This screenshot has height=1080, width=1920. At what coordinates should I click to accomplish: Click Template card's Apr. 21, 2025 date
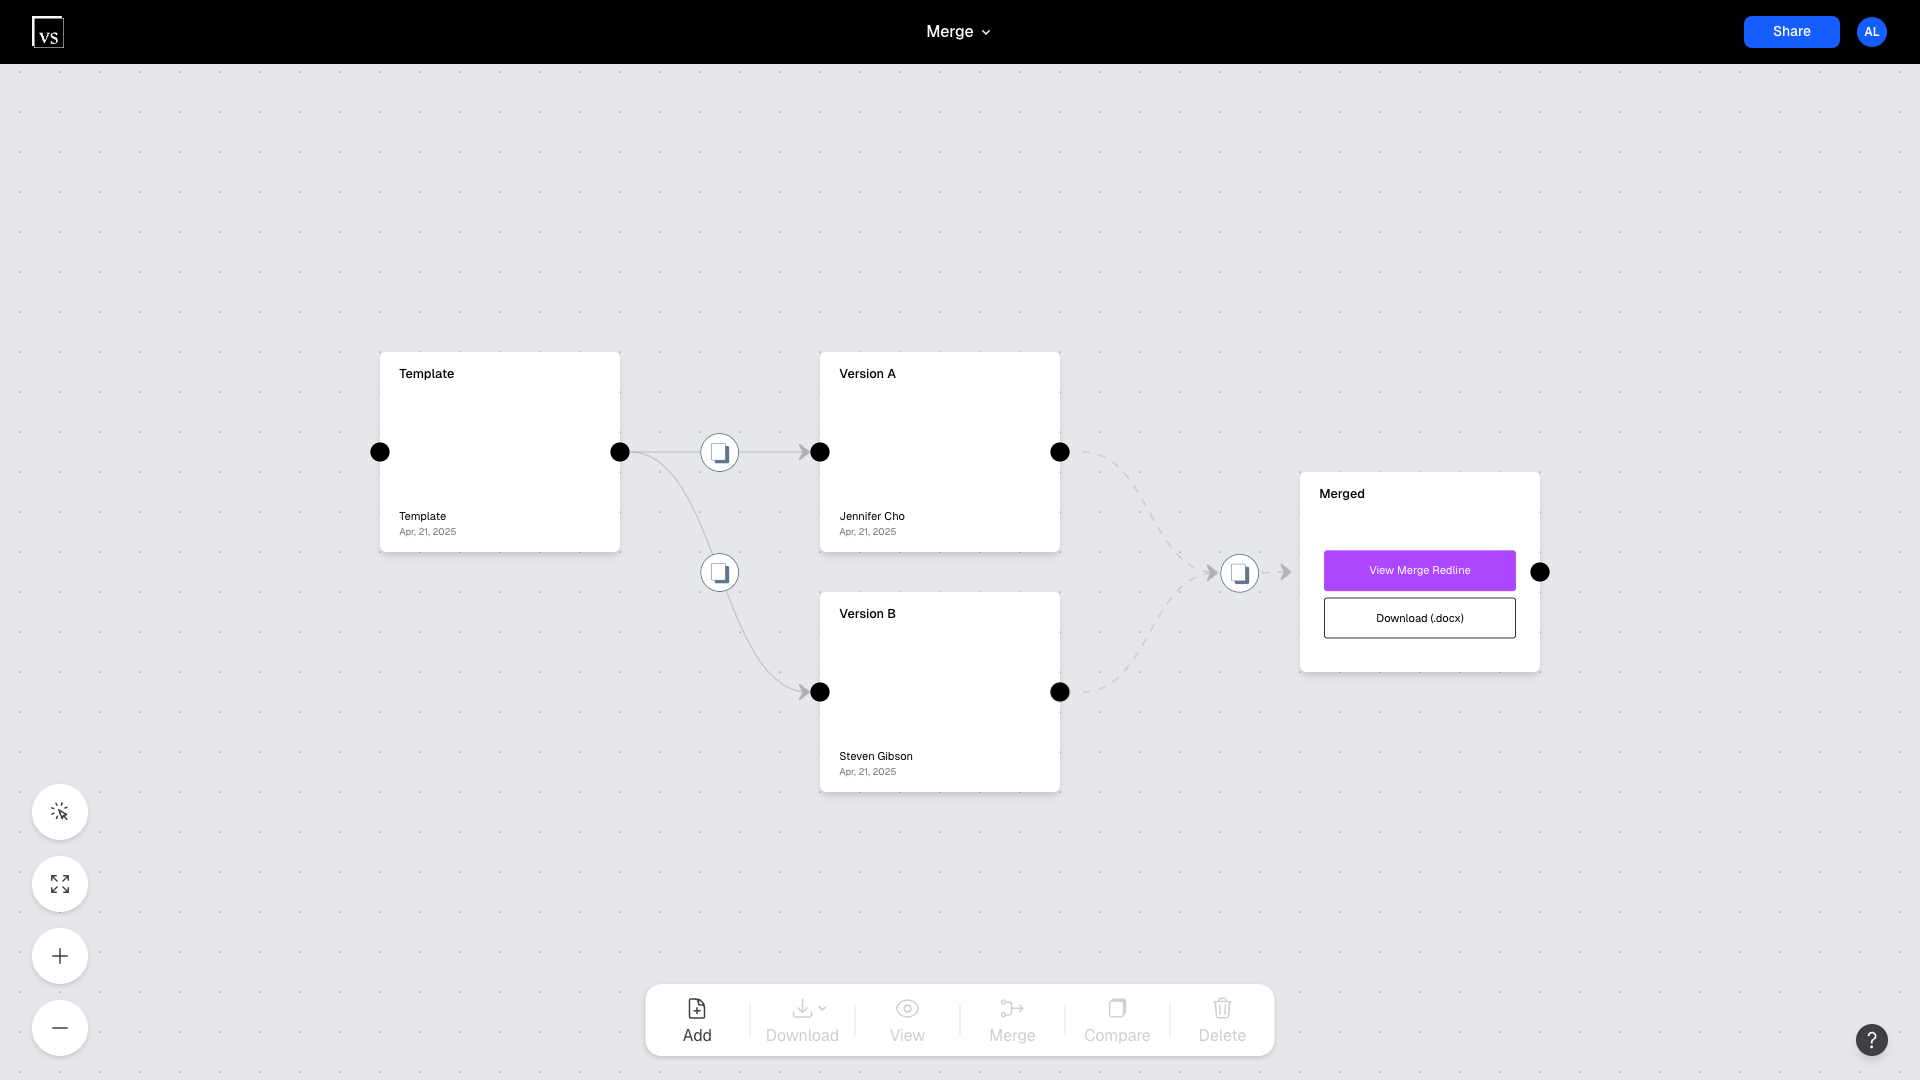[x=427, y=532]
